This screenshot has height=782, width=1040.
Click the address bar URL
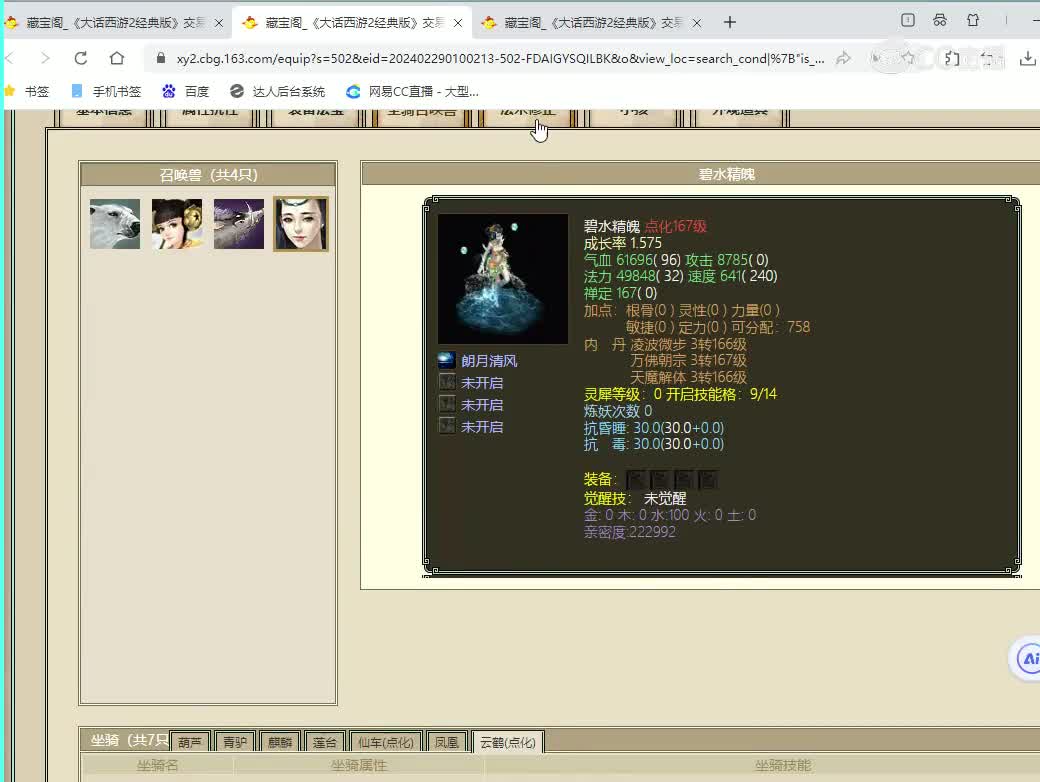[x=500, y=58]
